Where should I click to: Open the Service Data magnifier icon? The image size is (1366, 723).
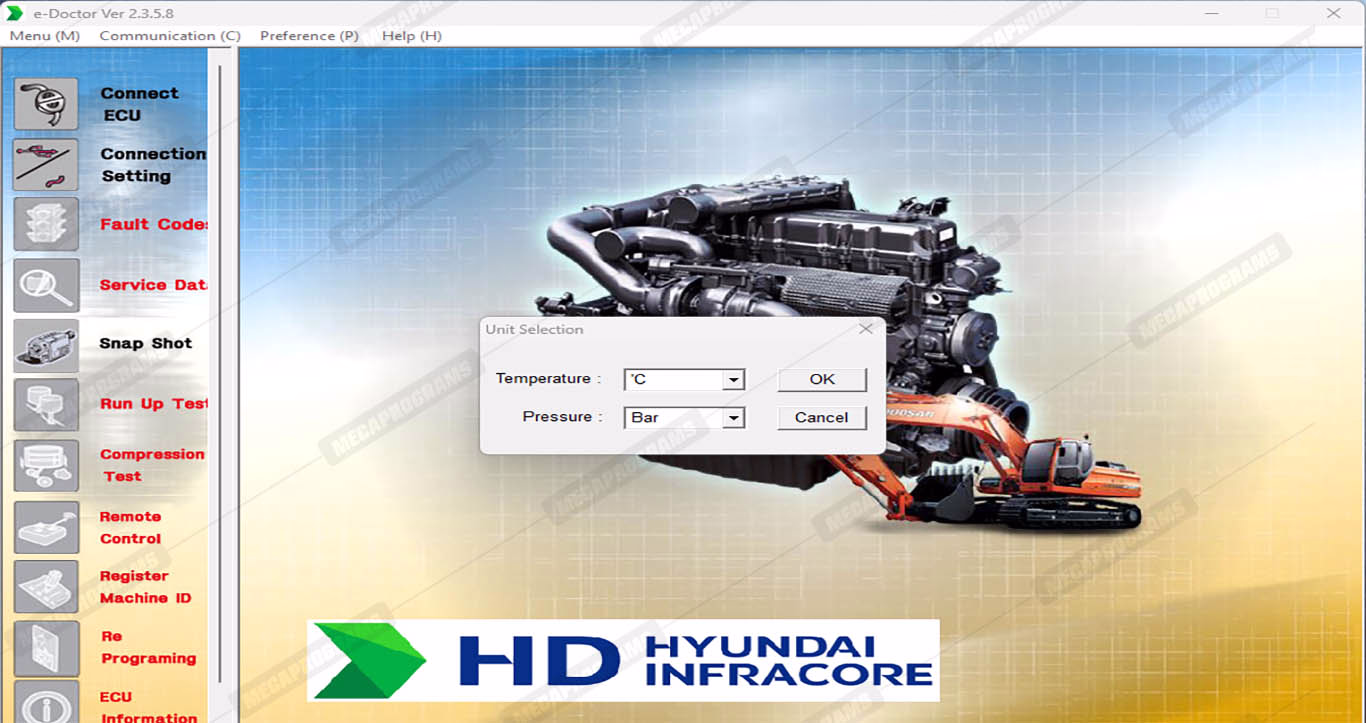pos(46,285)
